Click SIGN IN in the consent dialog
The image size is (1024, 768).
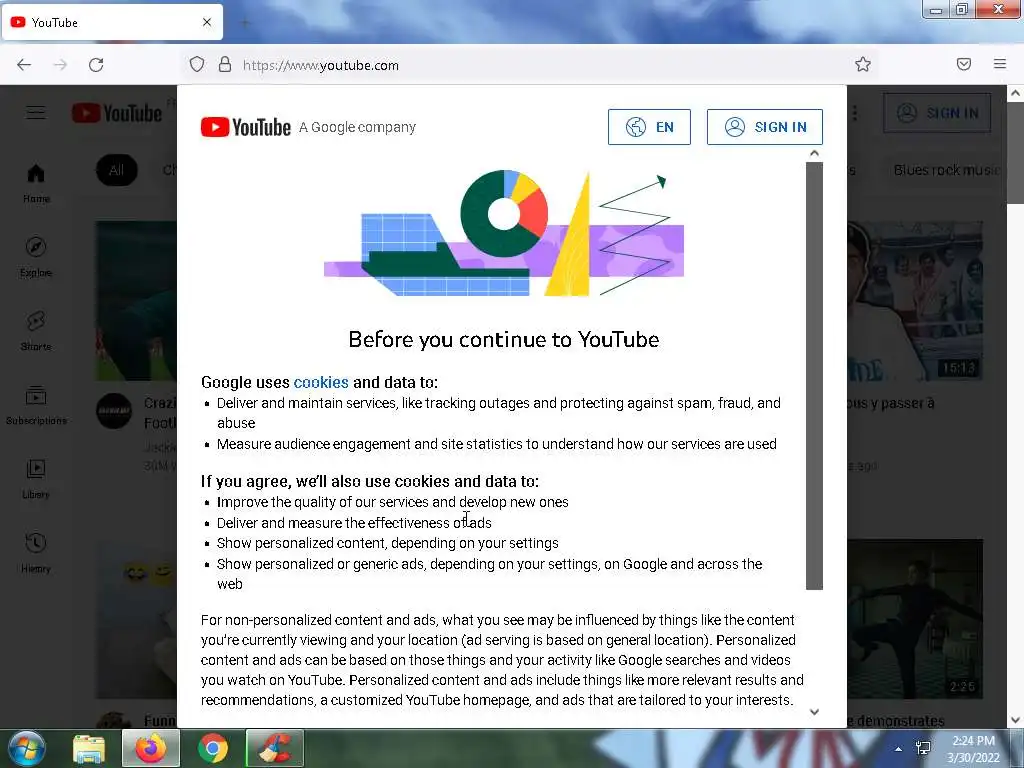765,127
